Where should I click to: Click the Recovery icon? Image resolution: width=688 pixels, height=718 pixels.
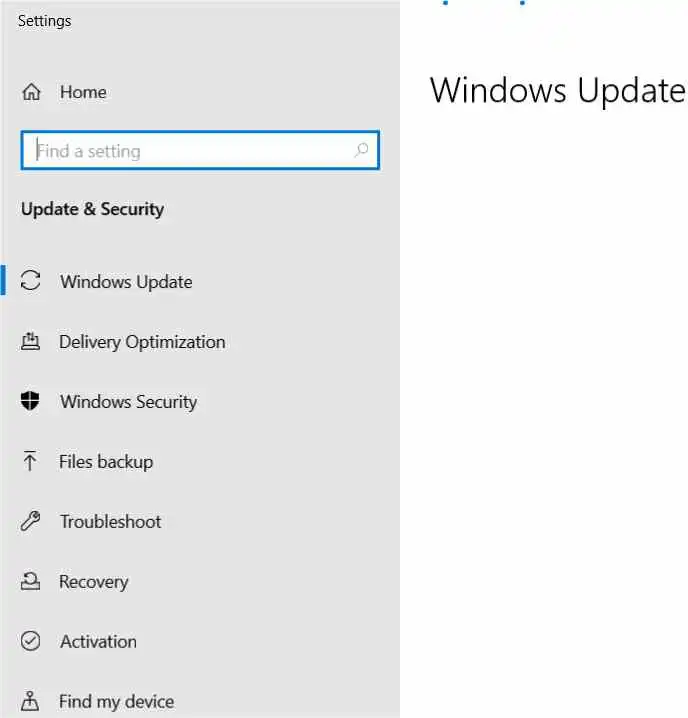[30, 581]
